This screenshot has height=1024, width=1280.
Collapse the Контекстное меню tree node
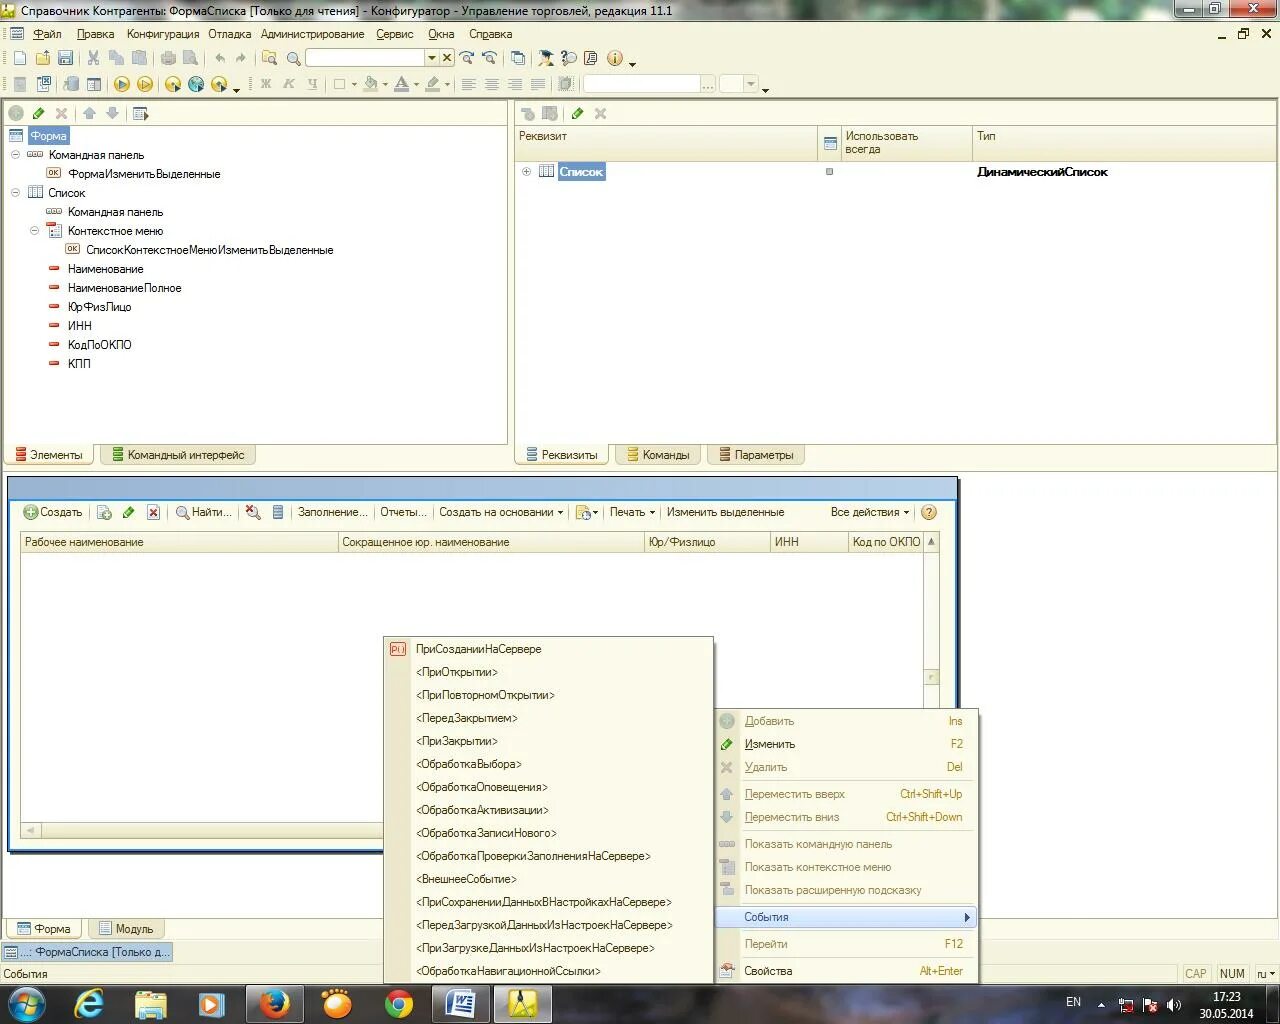34,231
